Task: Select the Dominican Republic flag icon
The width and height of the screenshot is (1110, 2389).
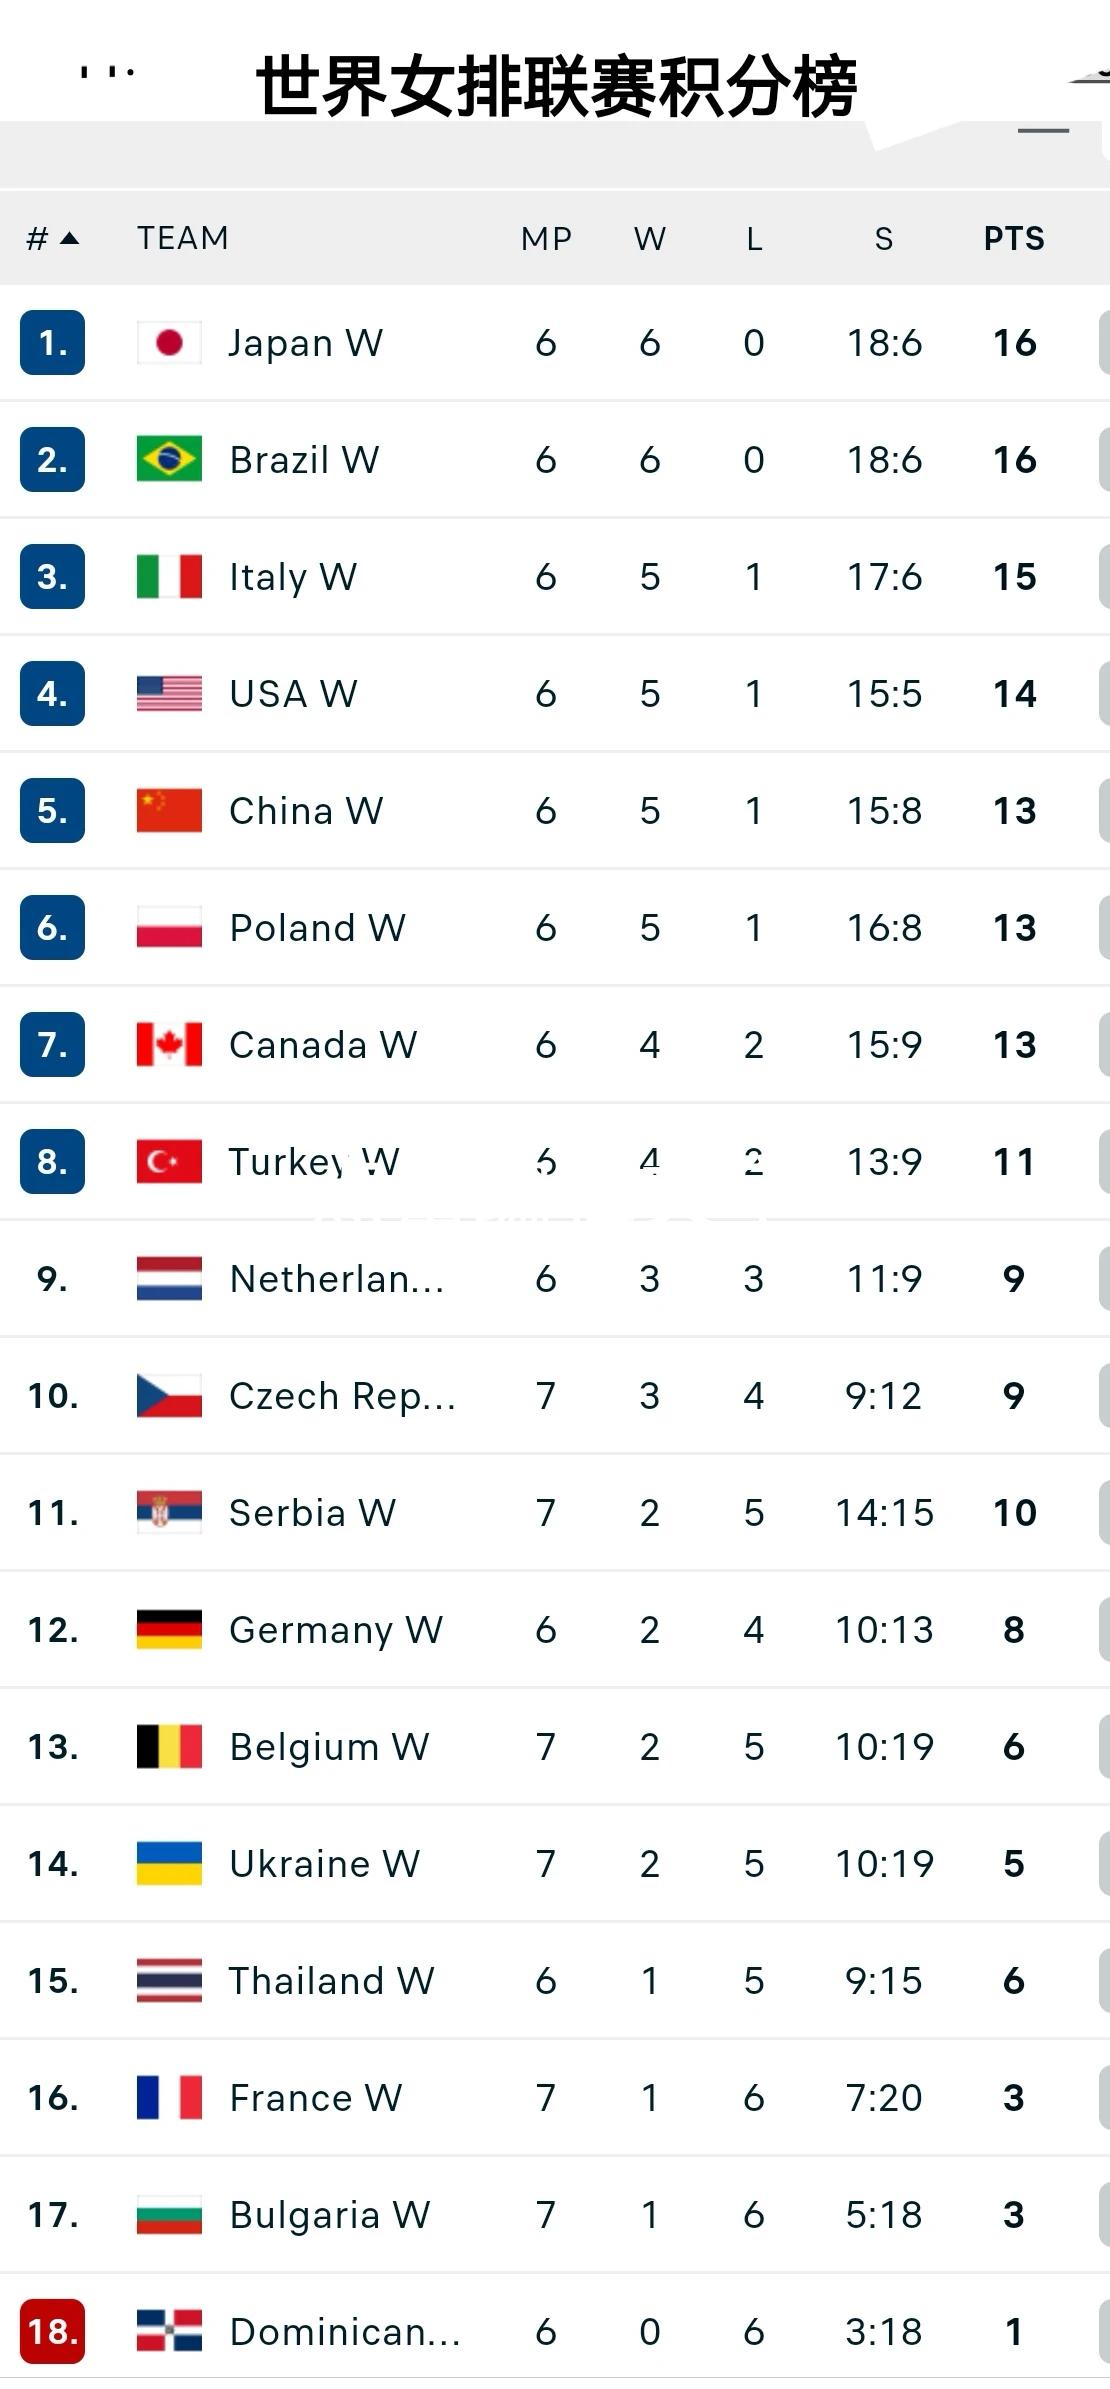Action: click(169, 2331)
